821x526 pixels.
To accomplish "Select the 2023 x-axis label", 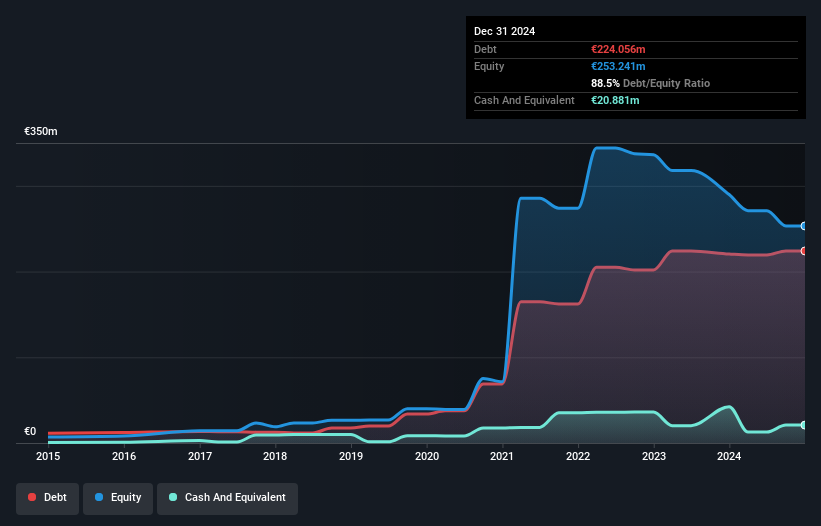I will coord(654,456).
